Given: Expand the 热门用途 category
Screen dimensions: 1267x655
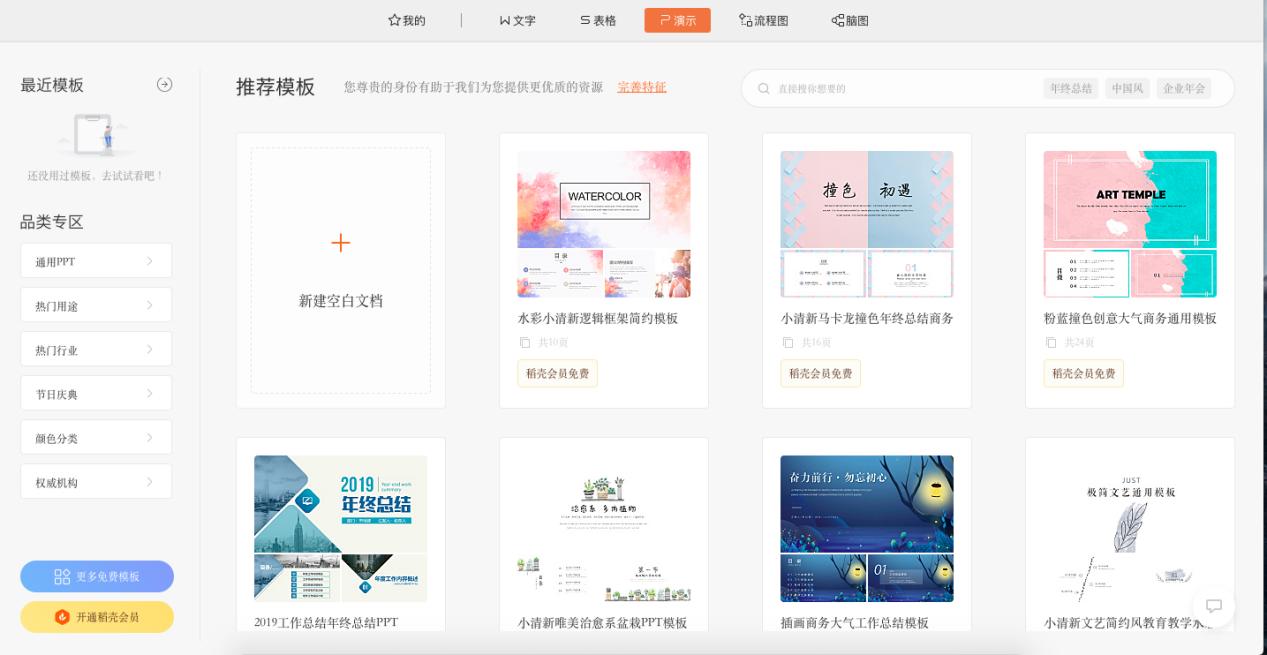Looking at the screenshot, I should point(96,304).
